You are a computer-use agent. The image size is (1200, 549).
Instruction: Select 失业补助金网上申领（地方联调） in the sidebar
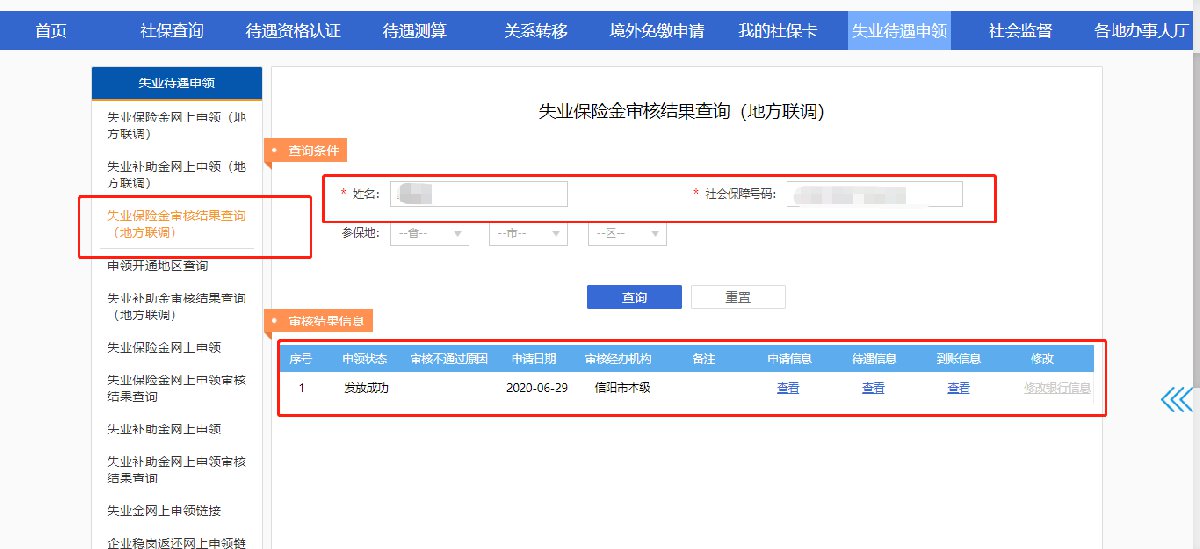(x=176, y=175)
